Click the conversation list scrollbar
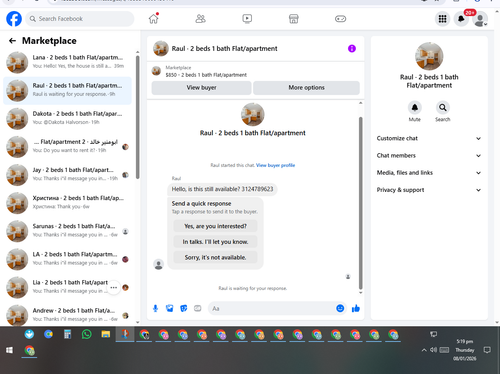500x374 pixels. pyautogui.click(x=137, y=117)
